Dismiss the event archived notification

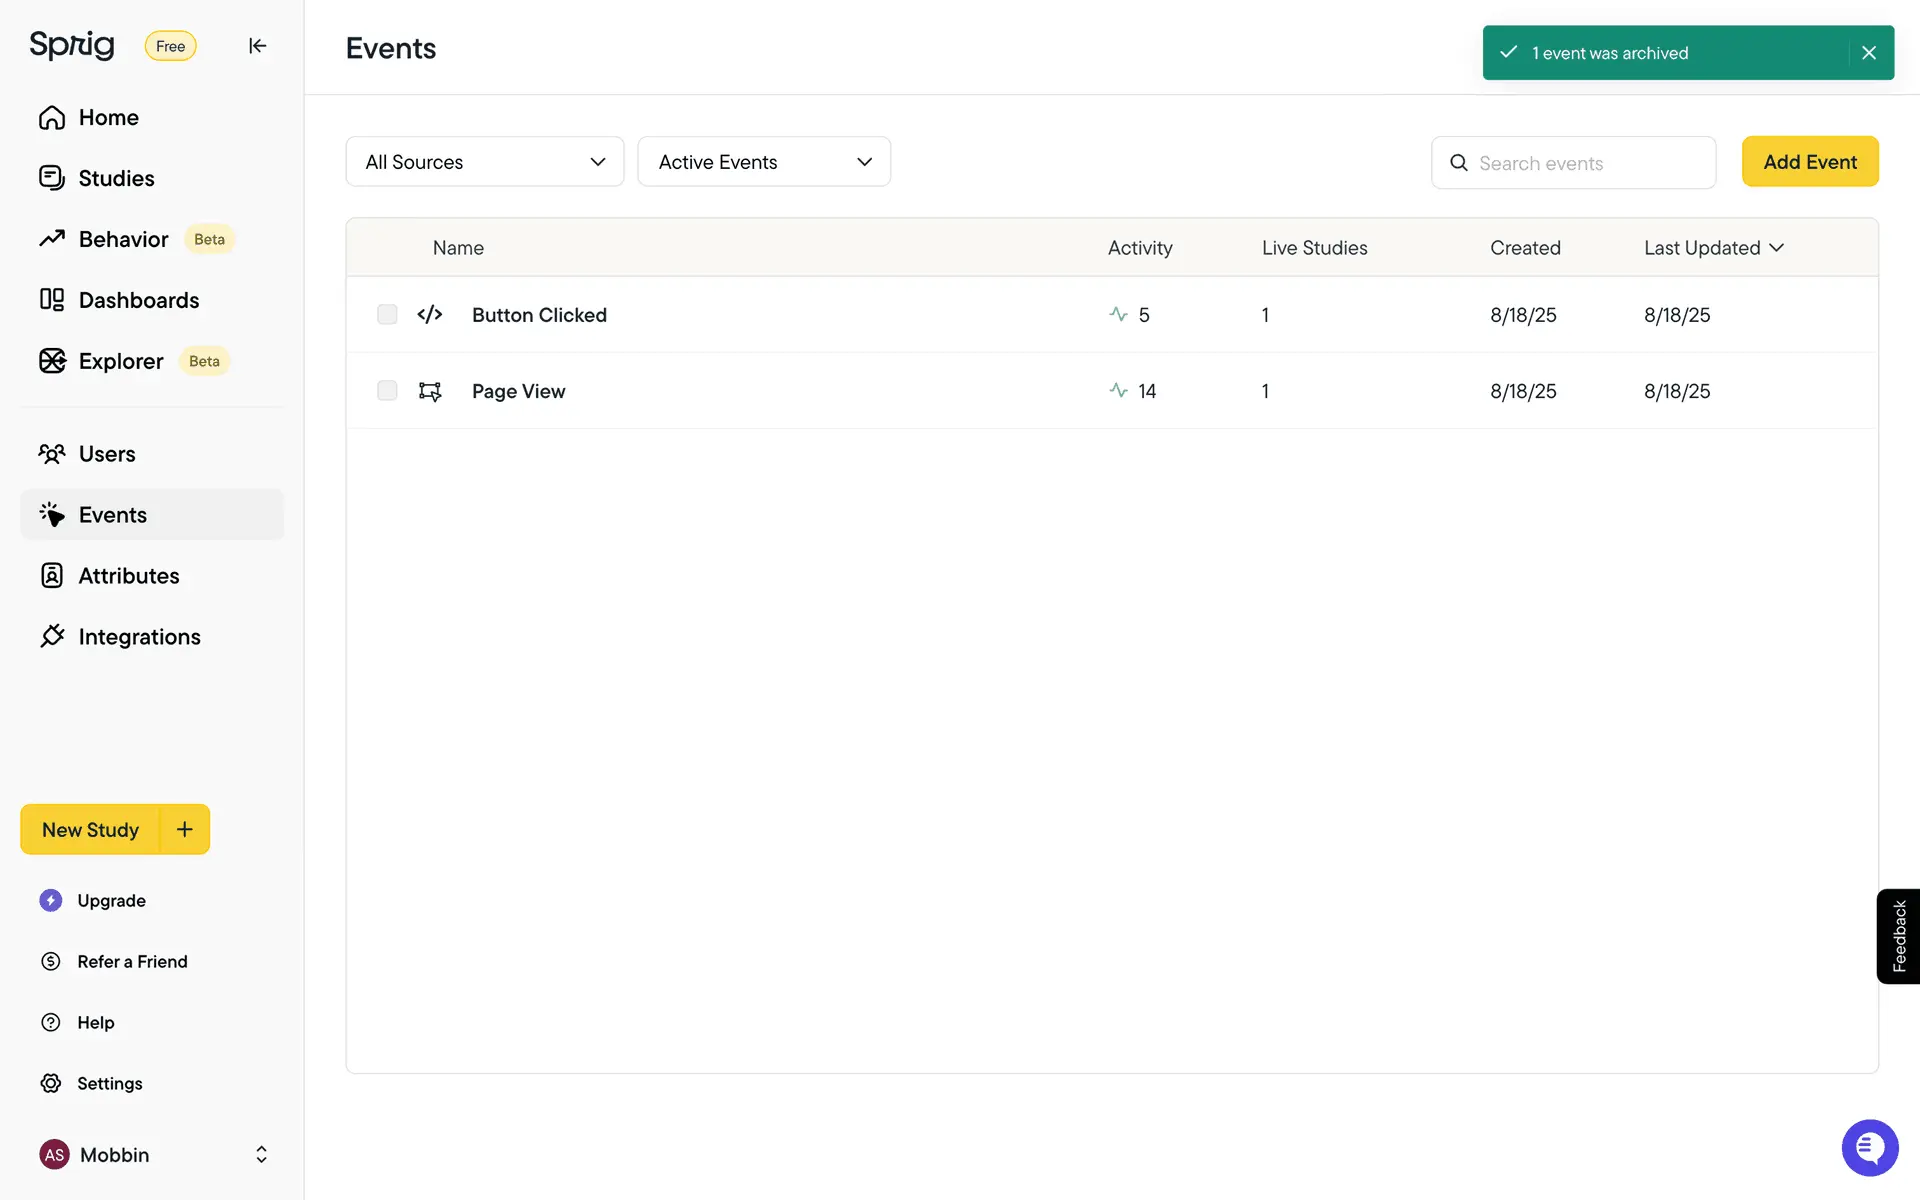pos(1868,53)
